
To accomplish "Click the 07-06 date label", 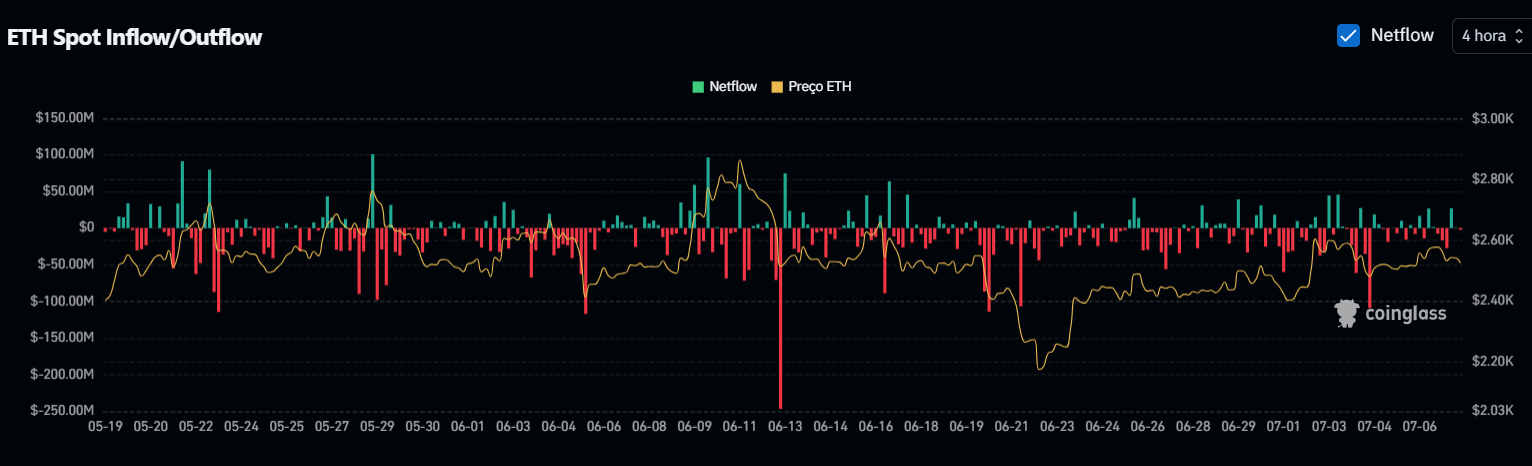I will coord(1420,426).
